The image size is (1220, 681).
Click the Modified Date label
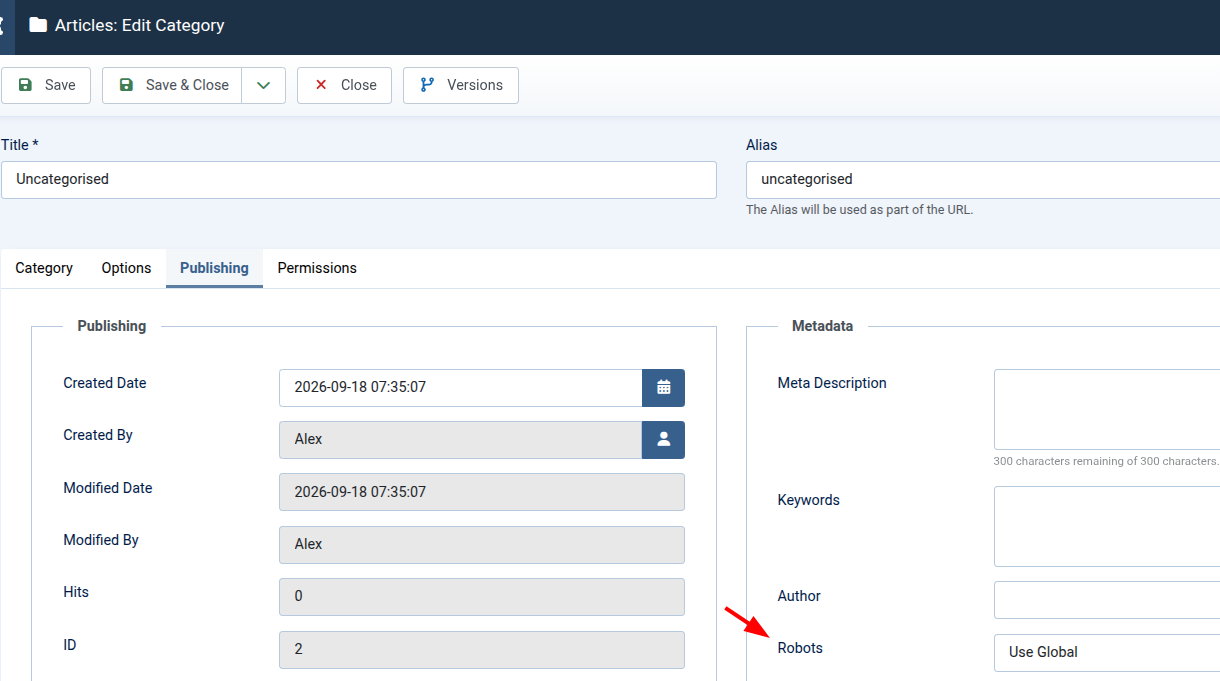pos(108,488)
